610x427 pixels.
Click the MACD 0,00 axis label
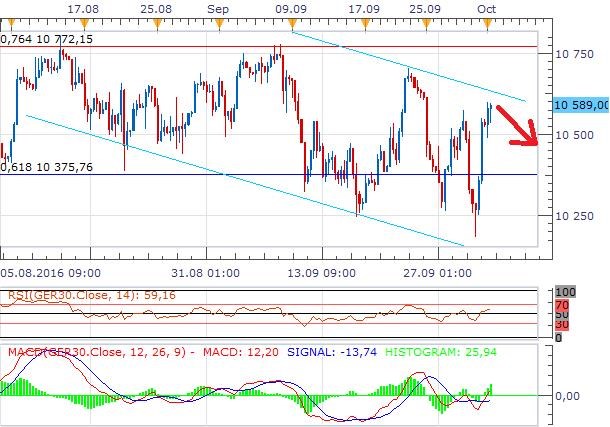click(570, 396)
